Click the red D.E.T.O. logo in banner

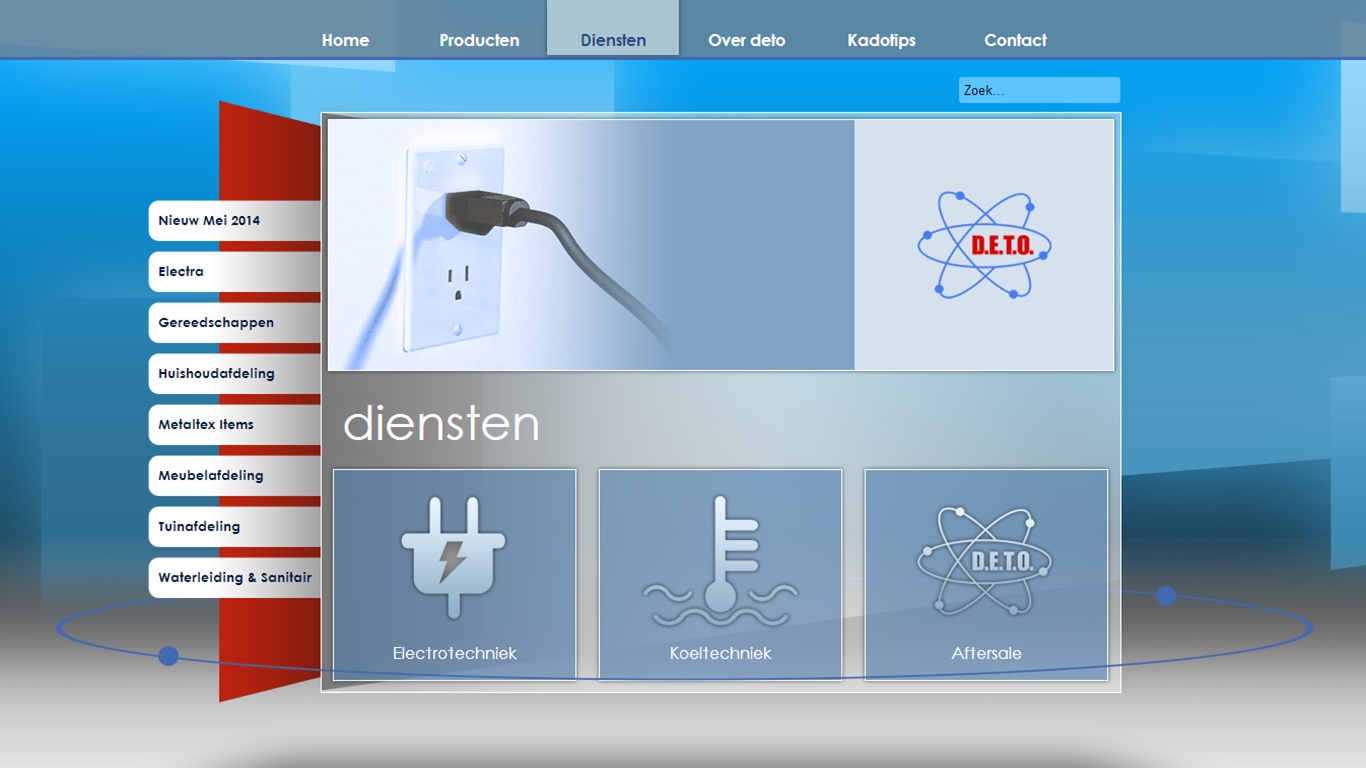pos(985,245)
